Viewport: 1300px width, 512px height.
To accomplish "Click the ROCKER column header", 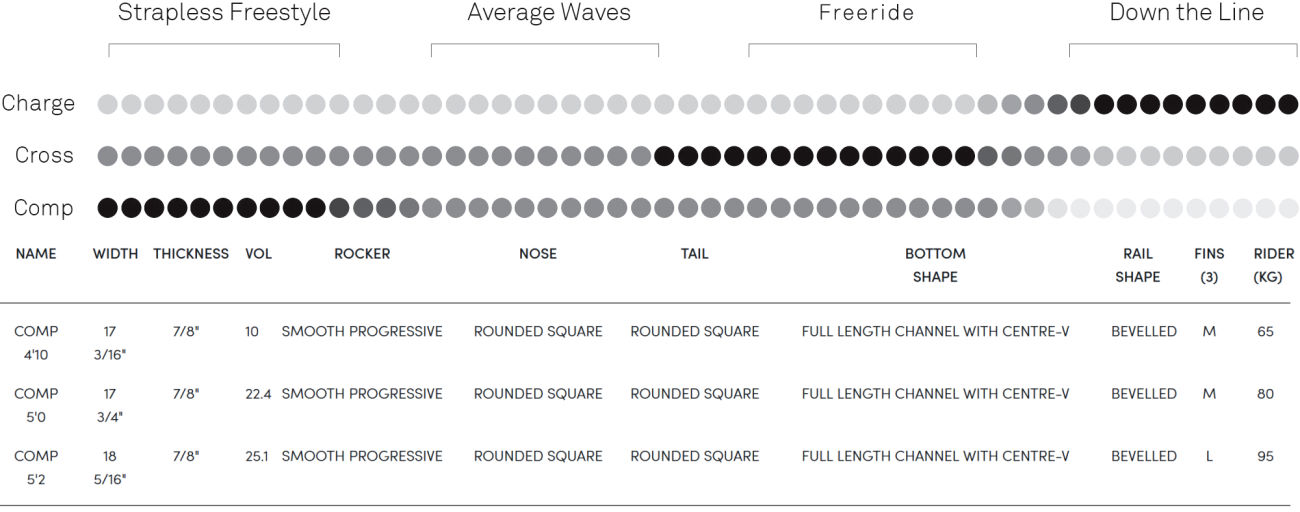I will 362,254.
